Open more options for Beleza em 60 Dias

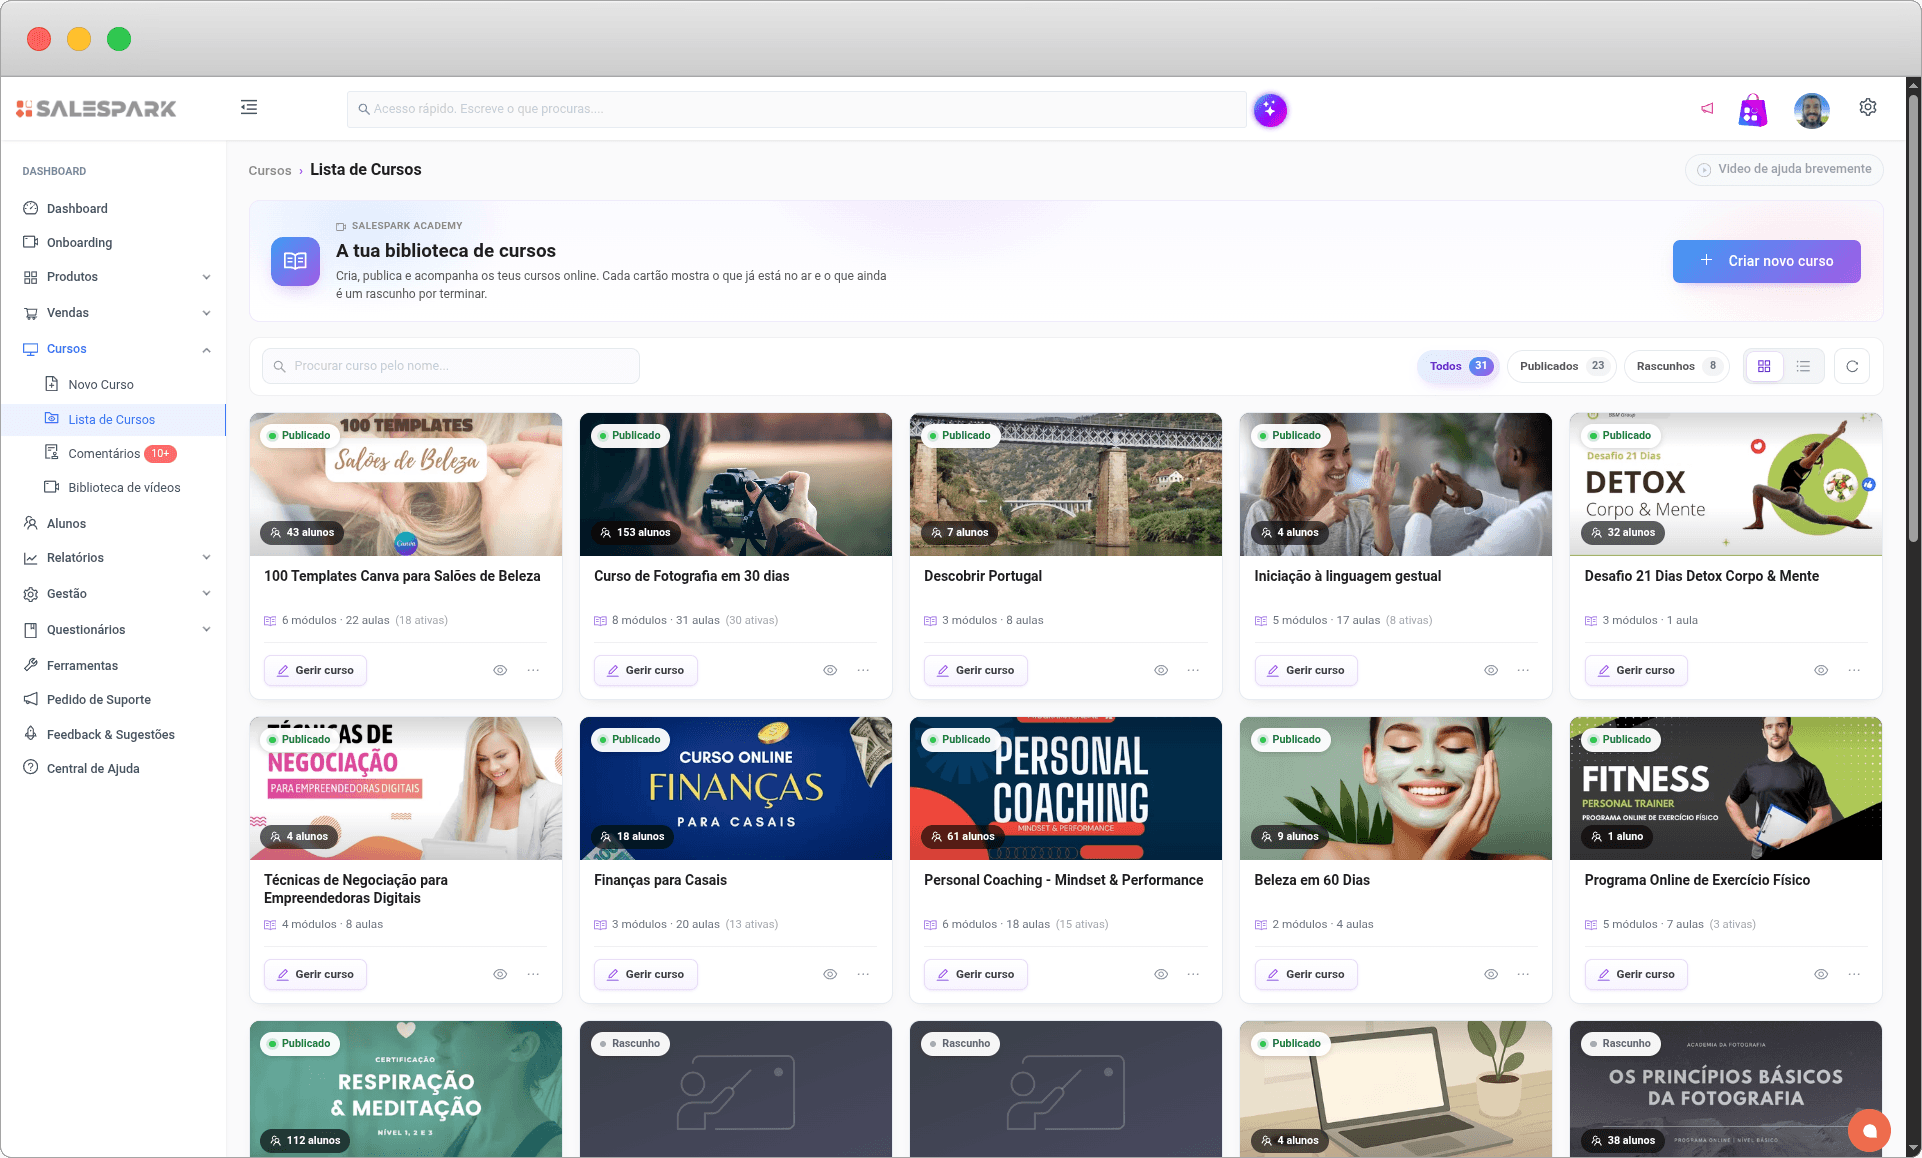click(x=1523, y=974)
